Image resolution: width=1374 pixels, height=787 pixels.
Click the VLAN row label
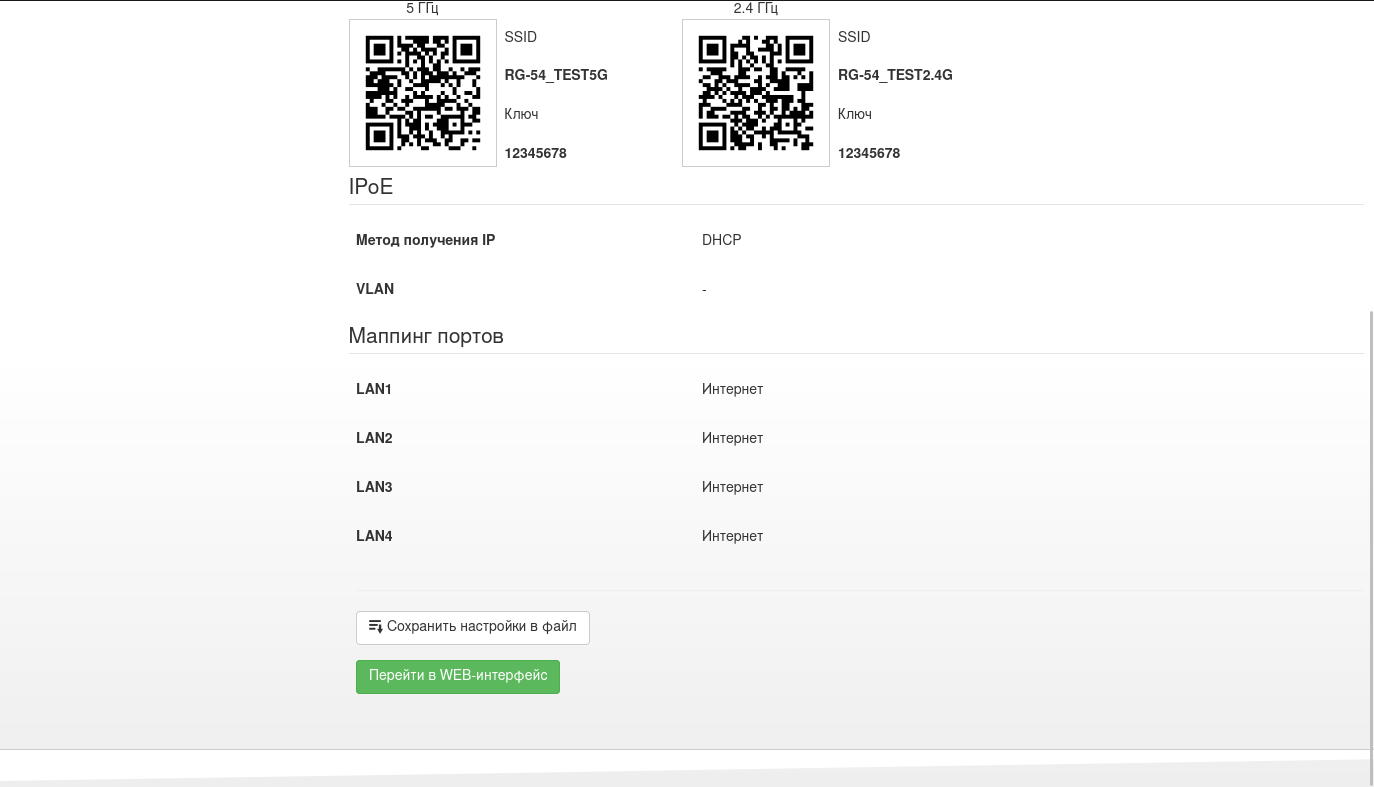(375, 289)
